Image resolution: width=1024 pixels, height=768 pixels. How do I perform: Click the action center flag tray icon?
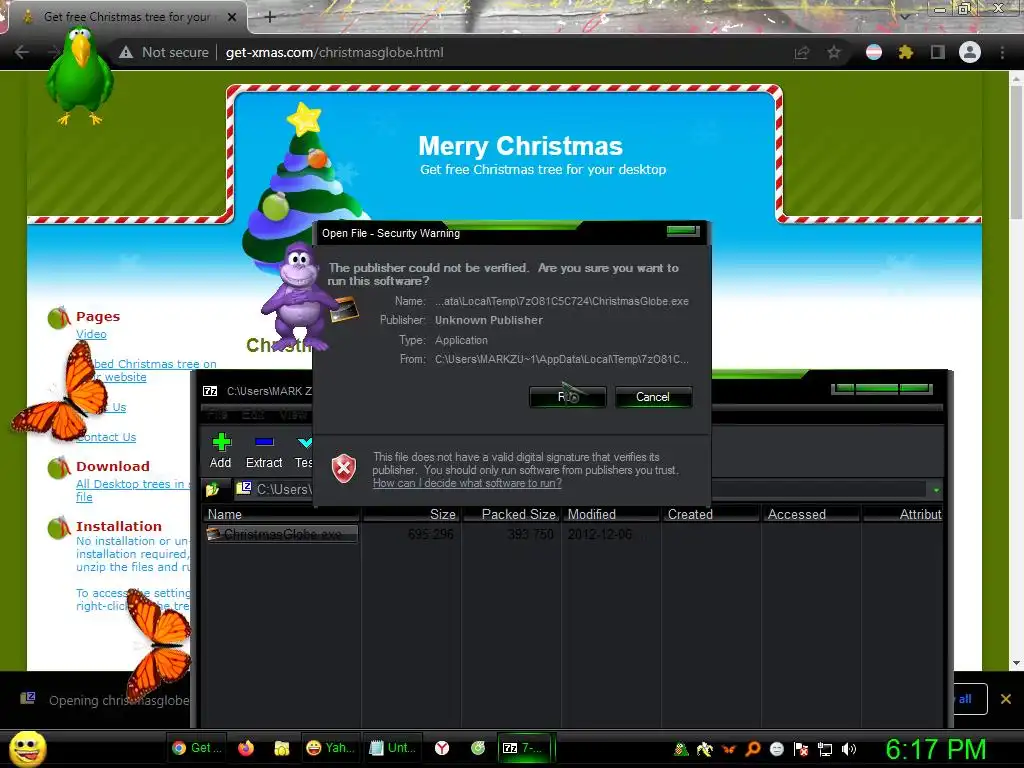coord(801,749)
